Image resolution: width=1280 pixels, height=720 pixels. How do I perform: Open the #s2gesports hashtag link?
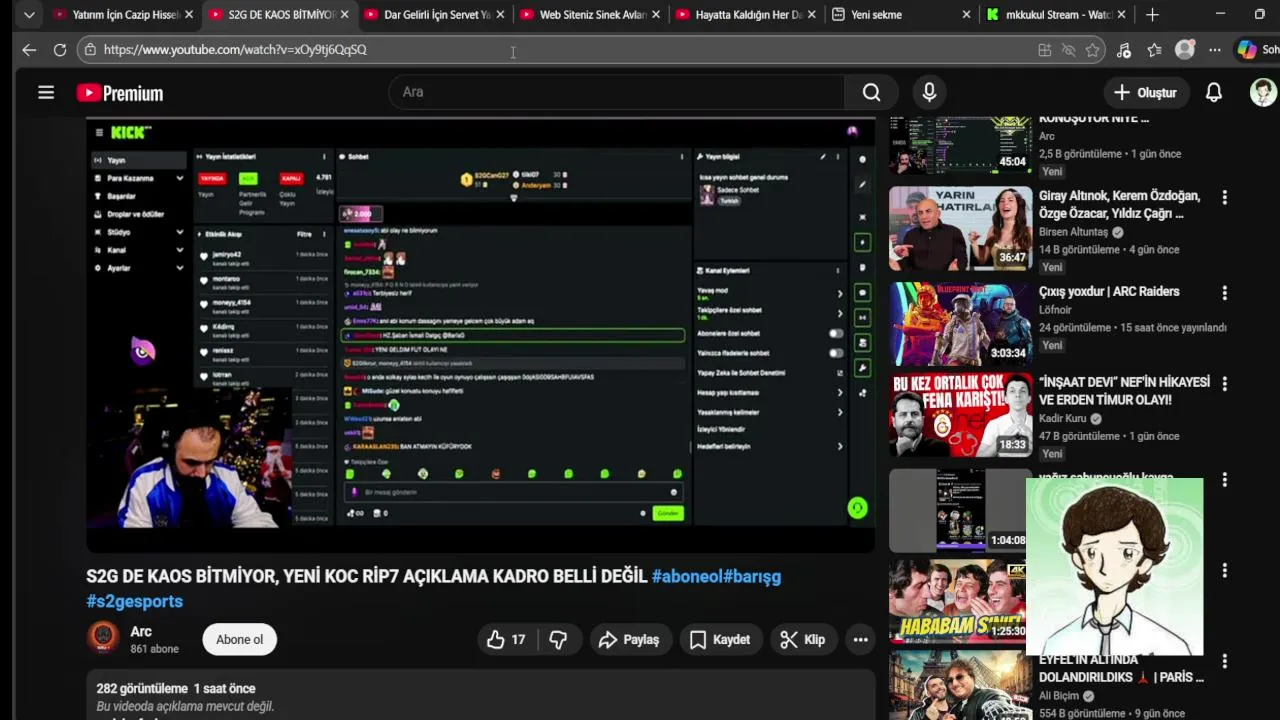(x=135, y=601)
